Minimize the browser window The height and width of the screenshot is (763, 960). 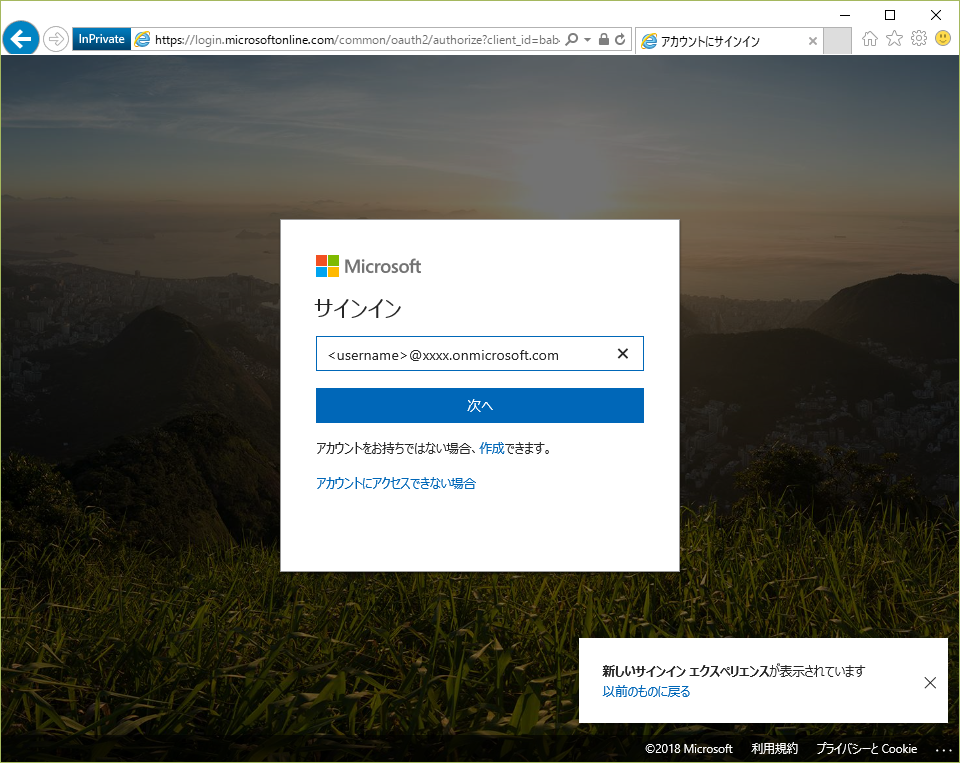click(845, 15)
